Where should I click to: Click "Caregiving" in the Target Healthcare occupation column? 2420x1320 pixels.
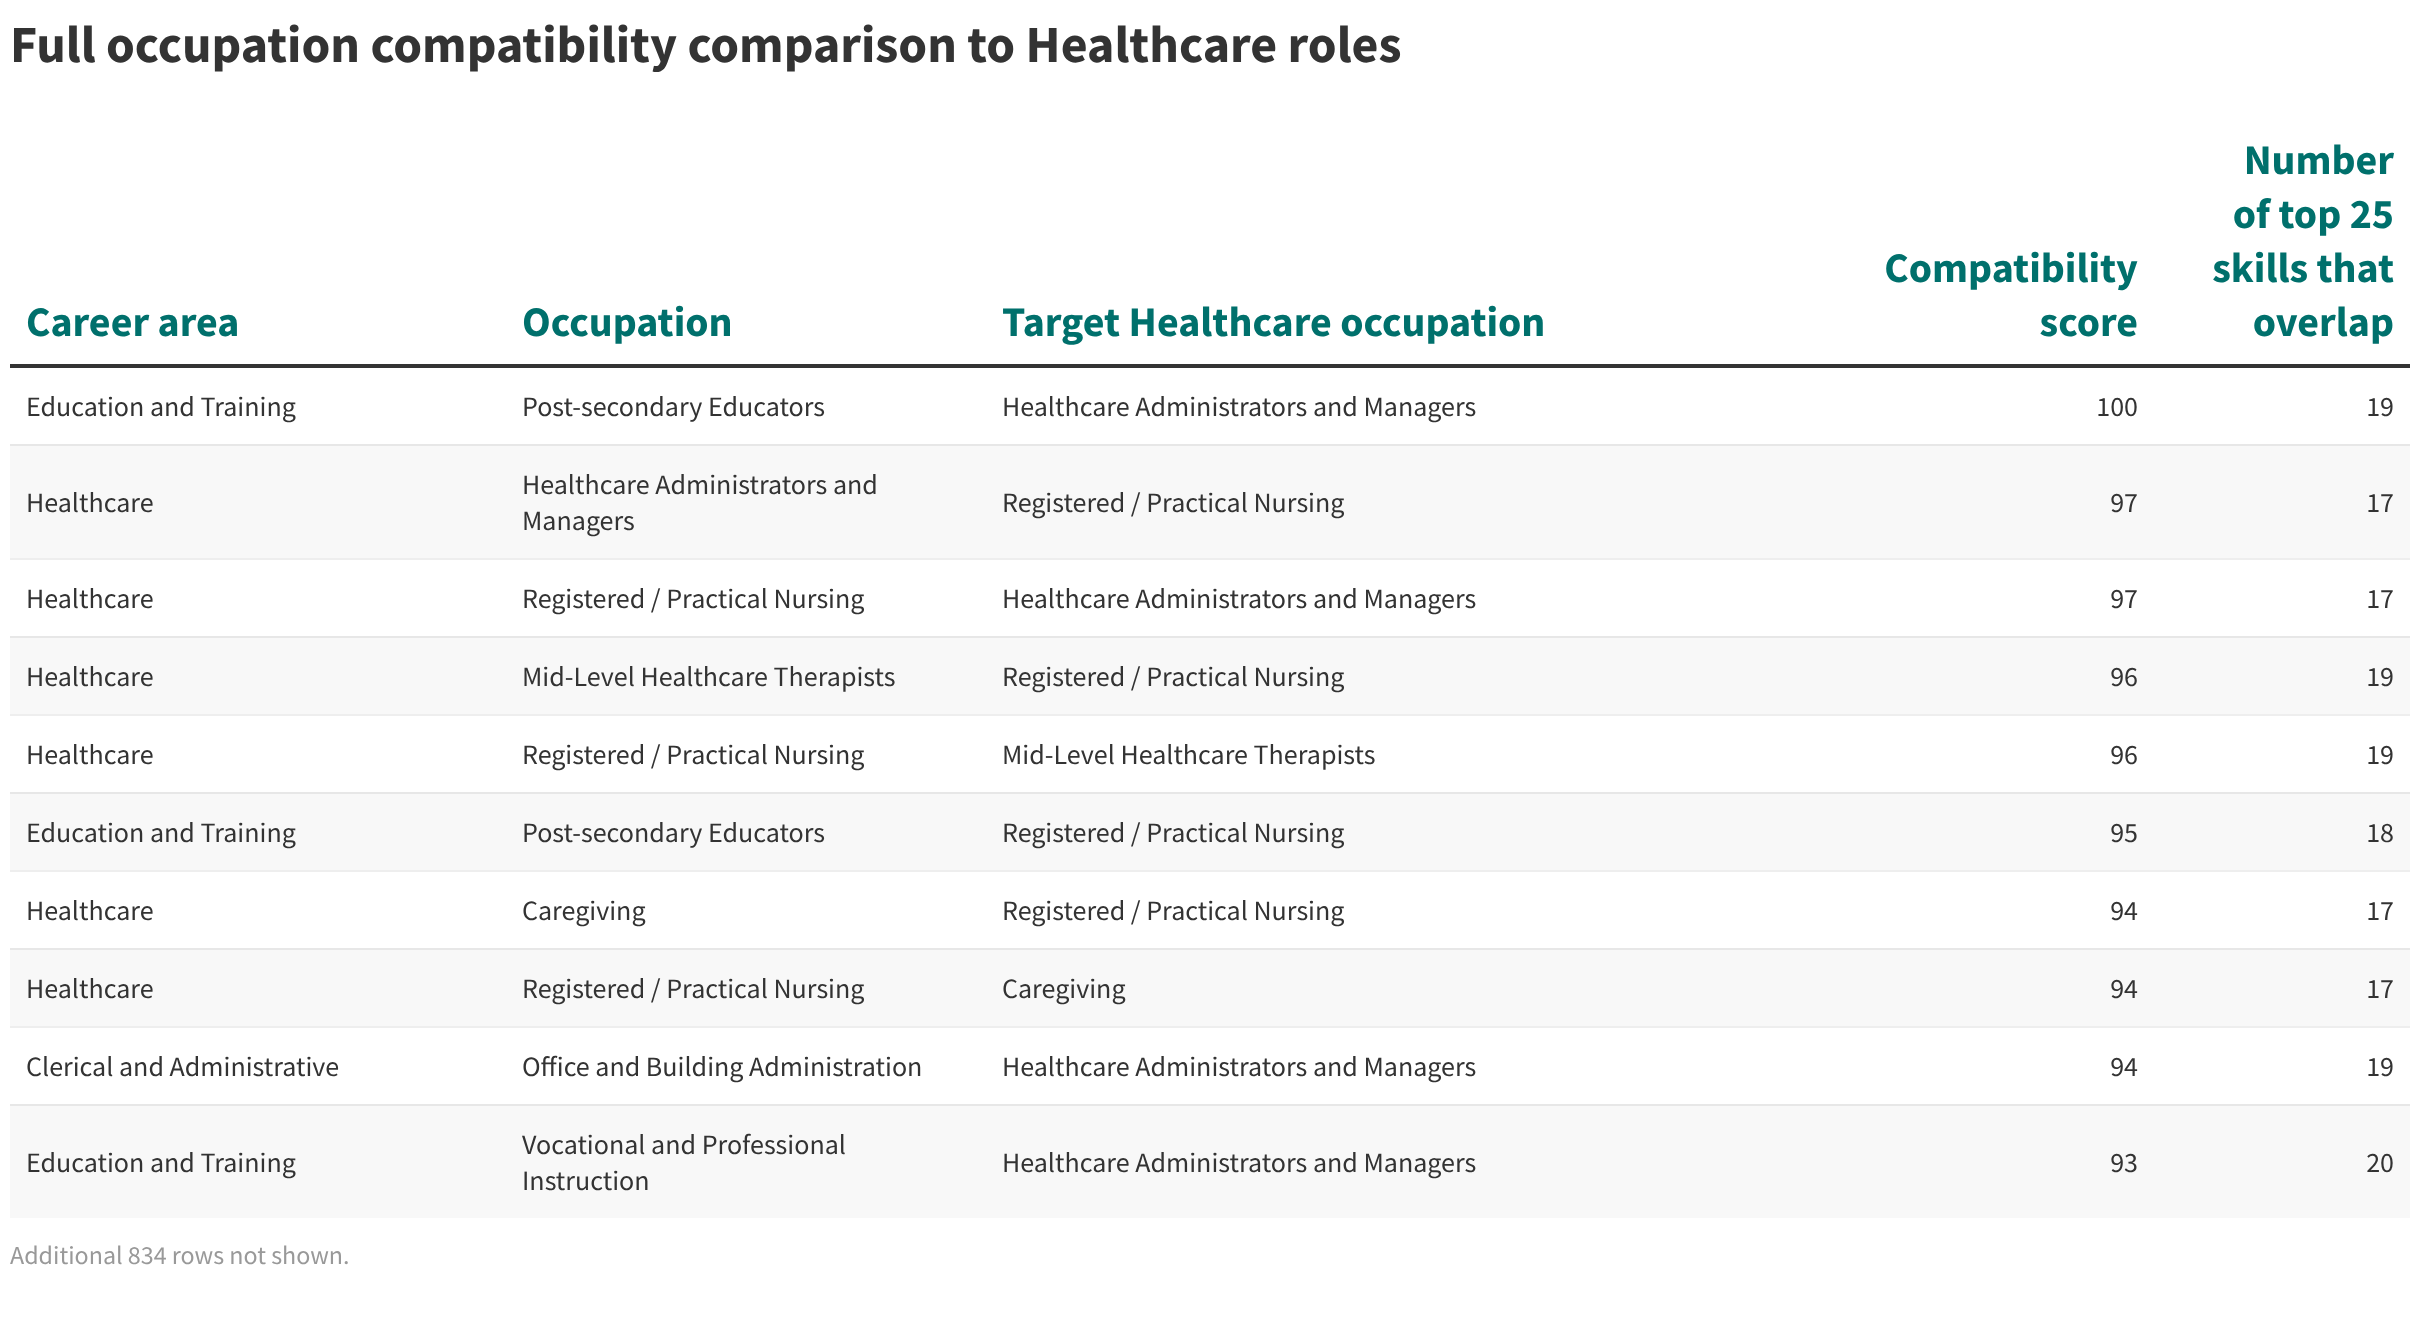(x=1063, y=989)
